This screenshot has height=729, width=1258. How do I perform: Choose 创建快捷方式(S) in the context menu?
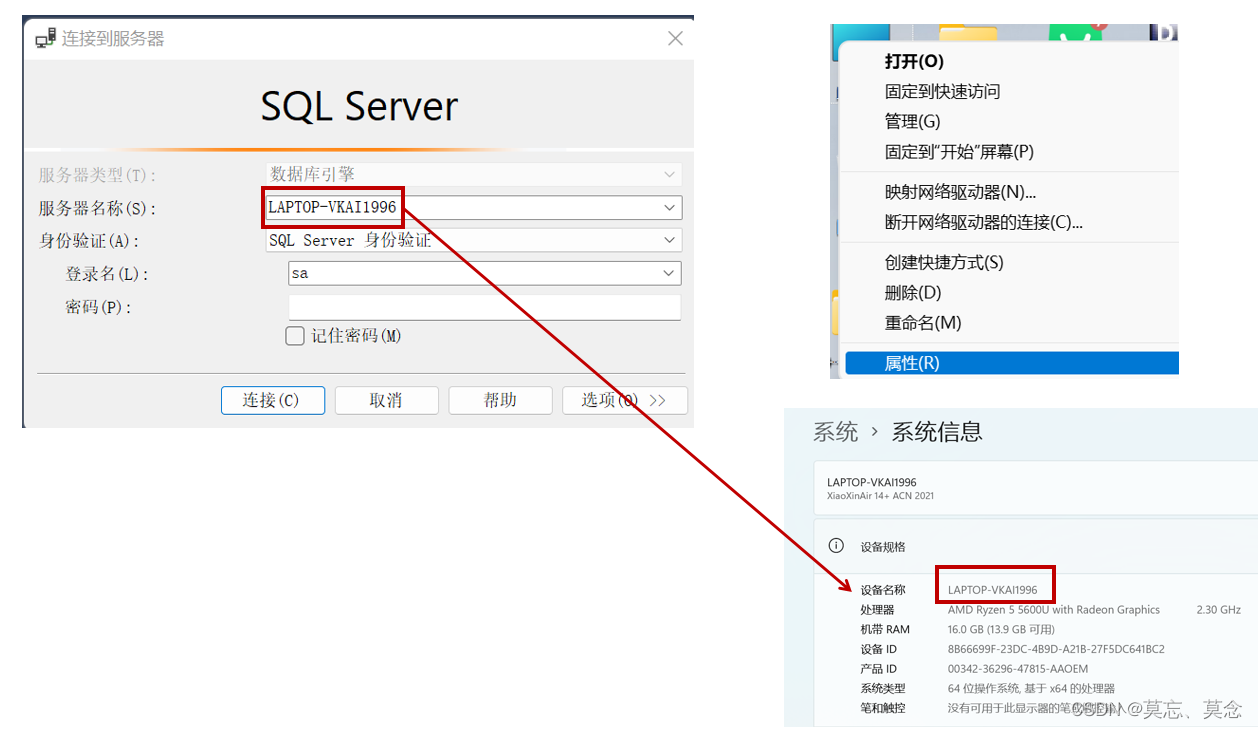(1010, 263)
